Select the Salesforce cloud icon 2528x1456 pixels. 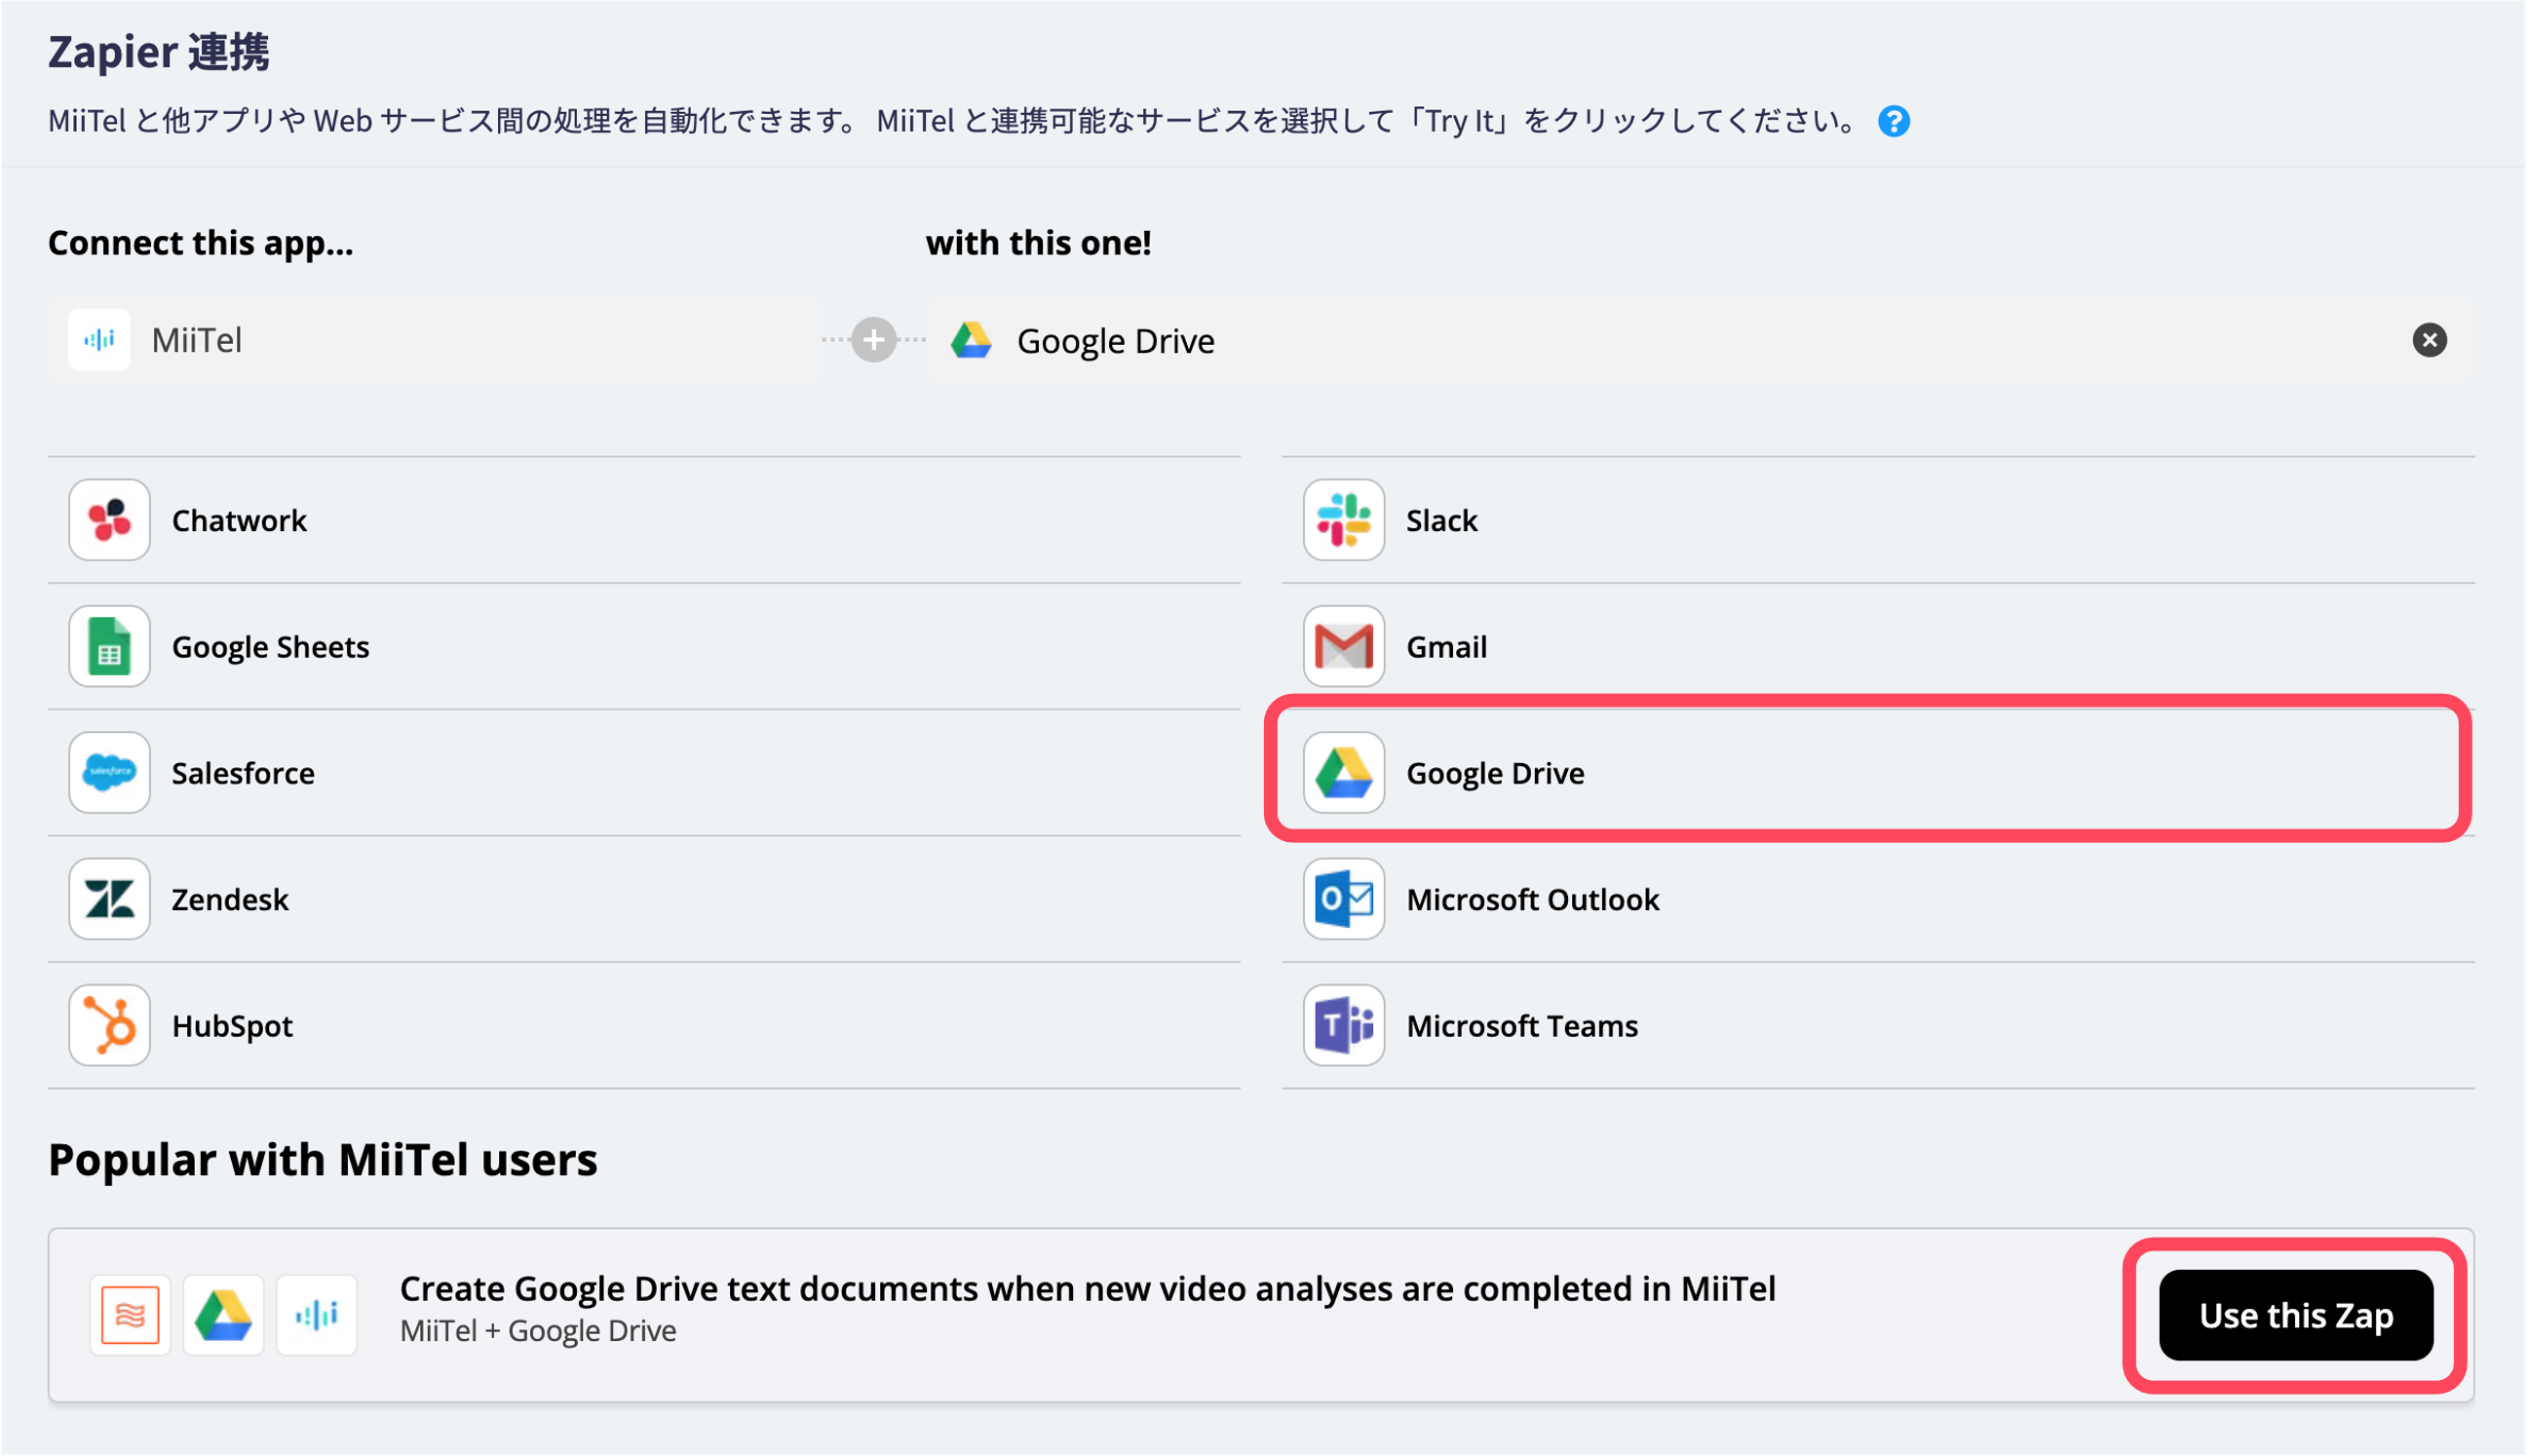(109, 772)
